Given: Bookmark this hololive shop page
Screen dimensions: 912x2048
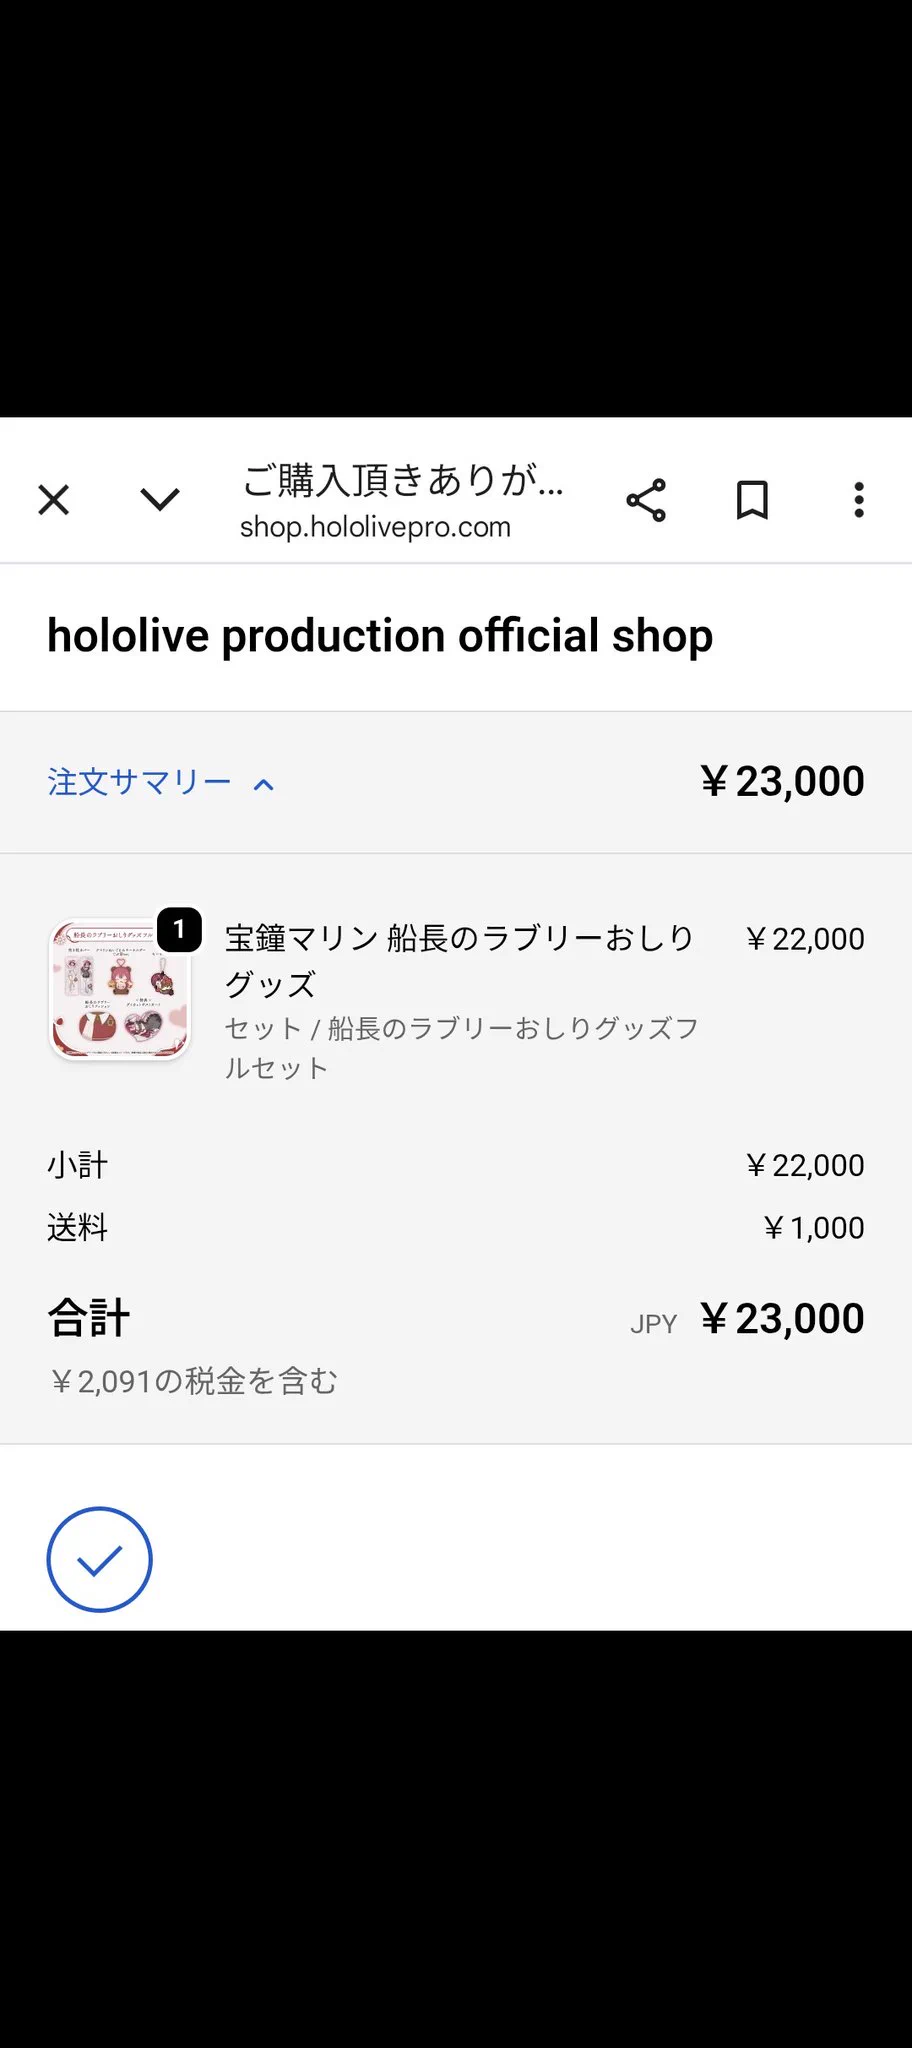Looking at the screenshot, I should 752,500.
